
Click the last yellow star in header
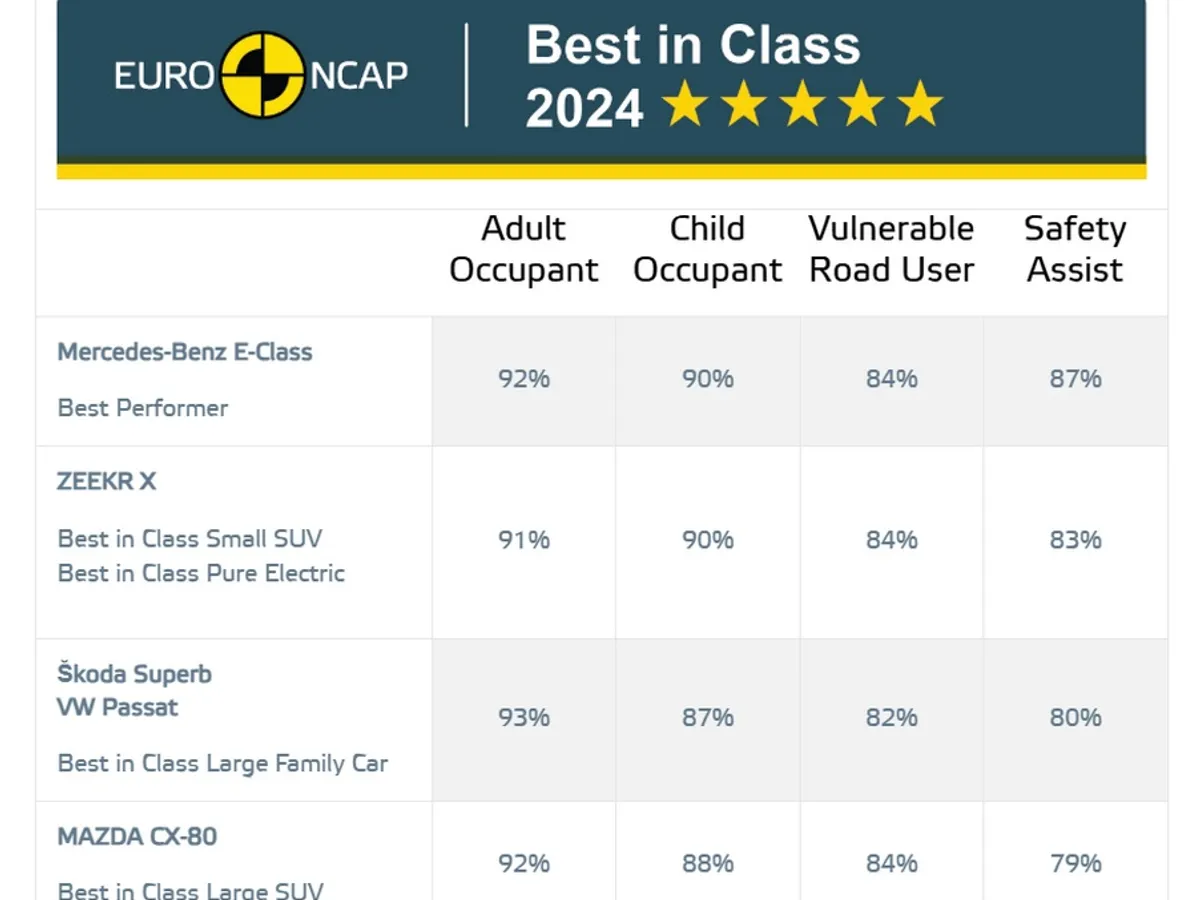tap(921, 106)
